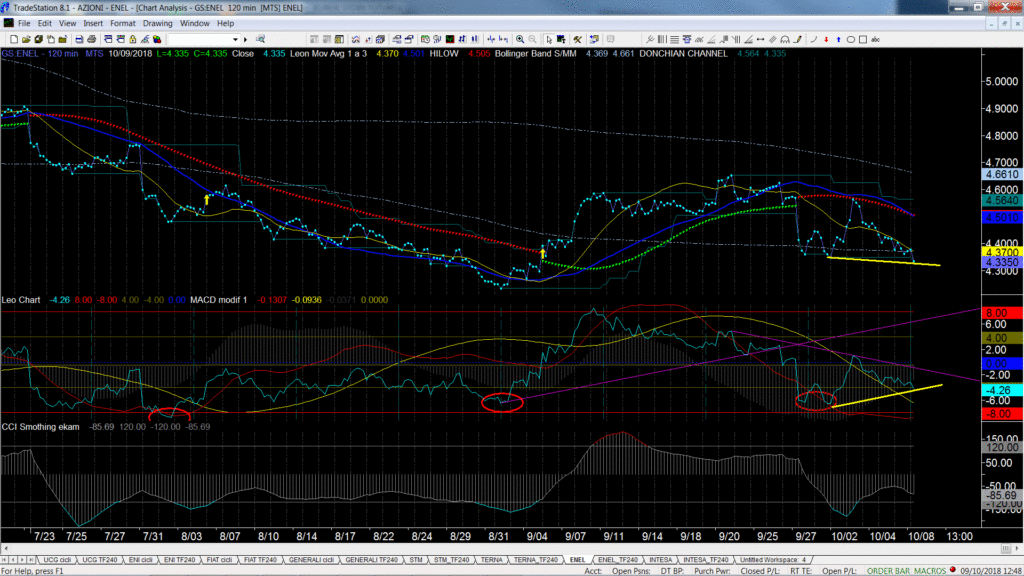Switch to the STM tab
This screenshot has width=1024, height=576.
416,560
